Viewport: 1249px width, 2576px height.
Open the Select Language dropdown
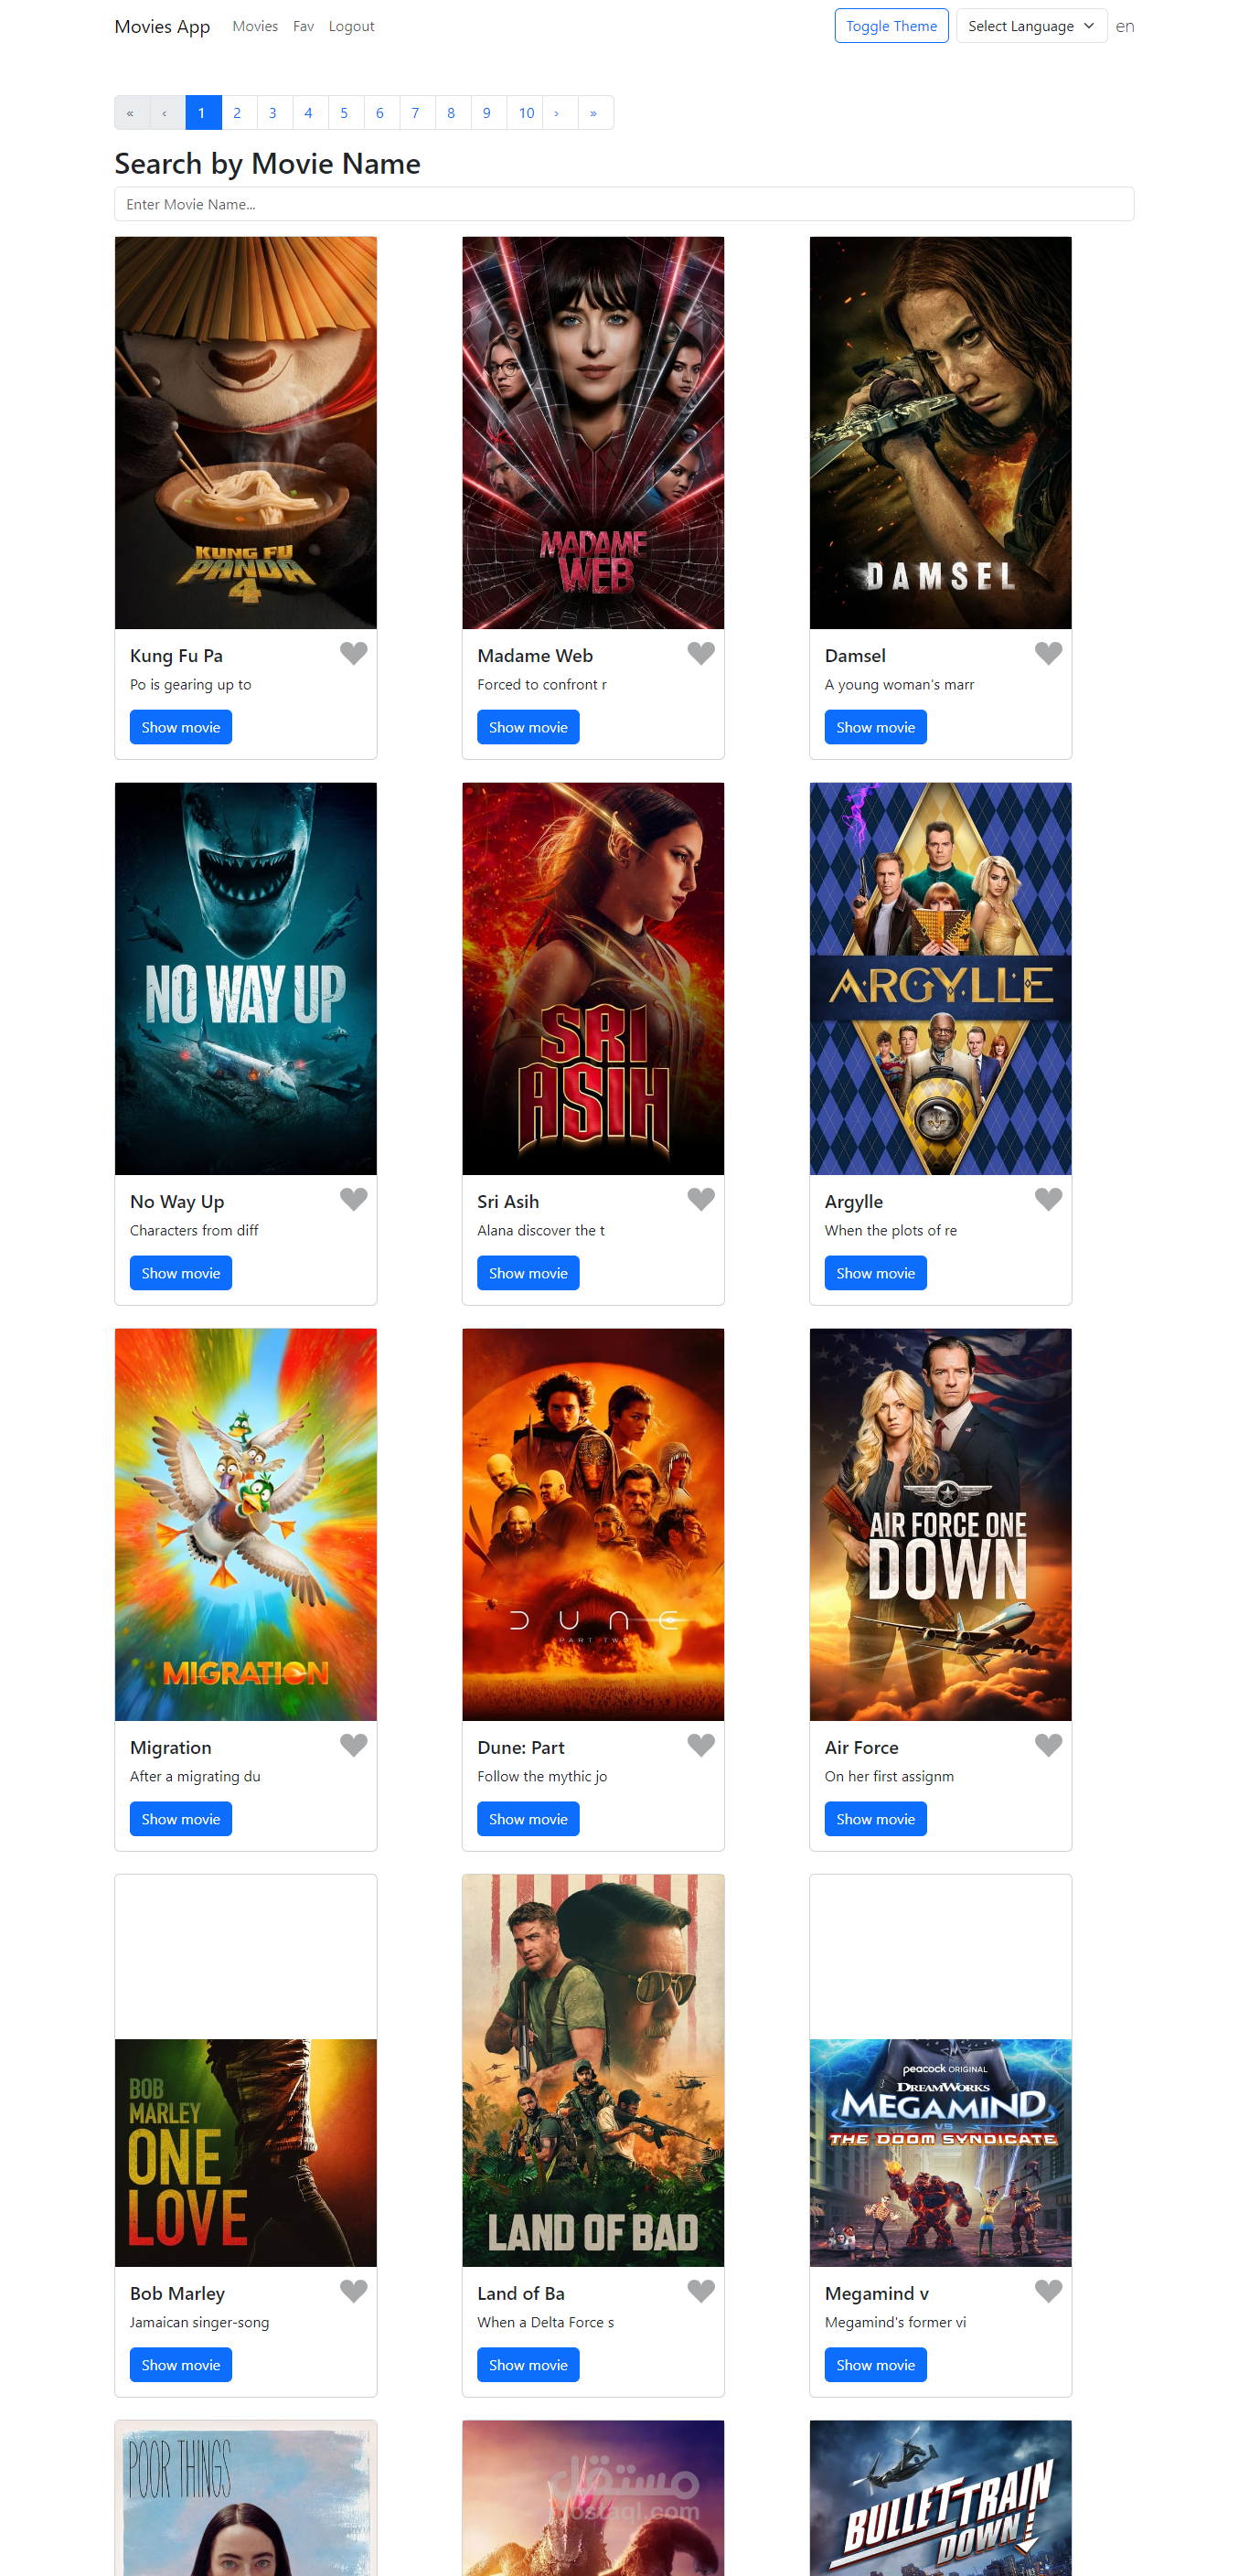1031,26
